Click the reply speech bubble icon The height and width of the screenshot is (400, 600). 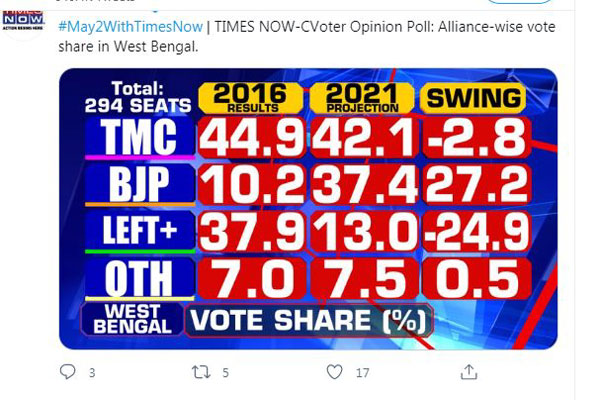click(68, 372)
